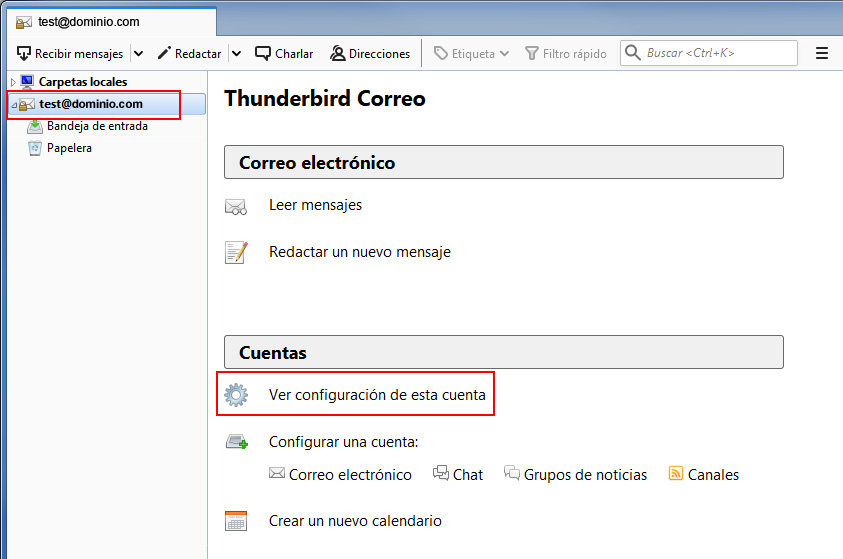The height and width of the screenshot is (559, 843).
Task: Click the Grupos de noticias link
Action: 585,475
